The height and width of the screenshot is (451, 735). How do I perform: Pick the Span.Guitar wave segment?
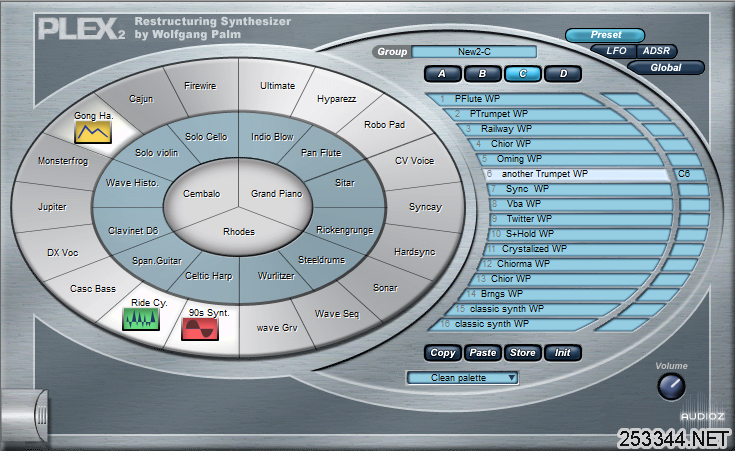point(157,261)
